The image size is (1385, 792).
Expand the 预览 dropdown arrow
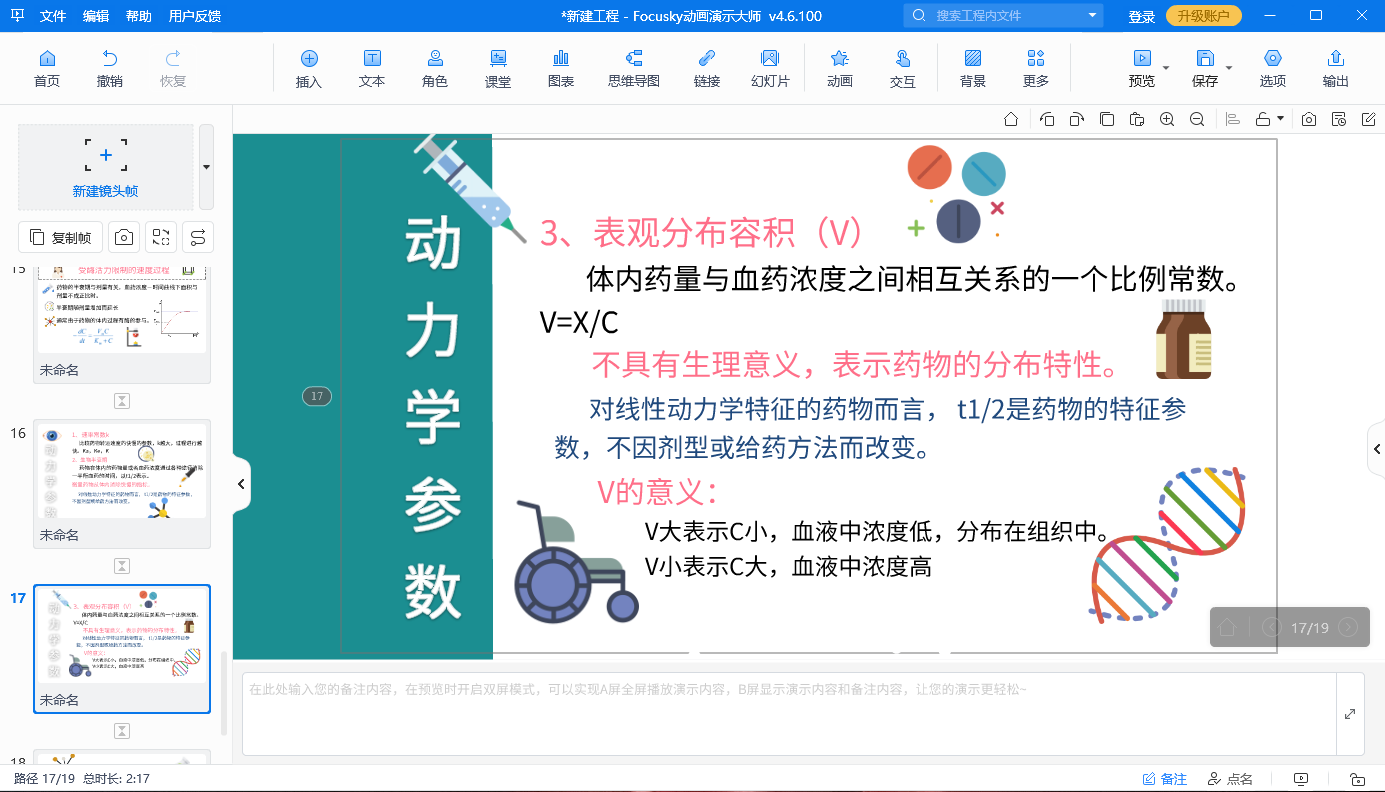(x=1166, y=68)
